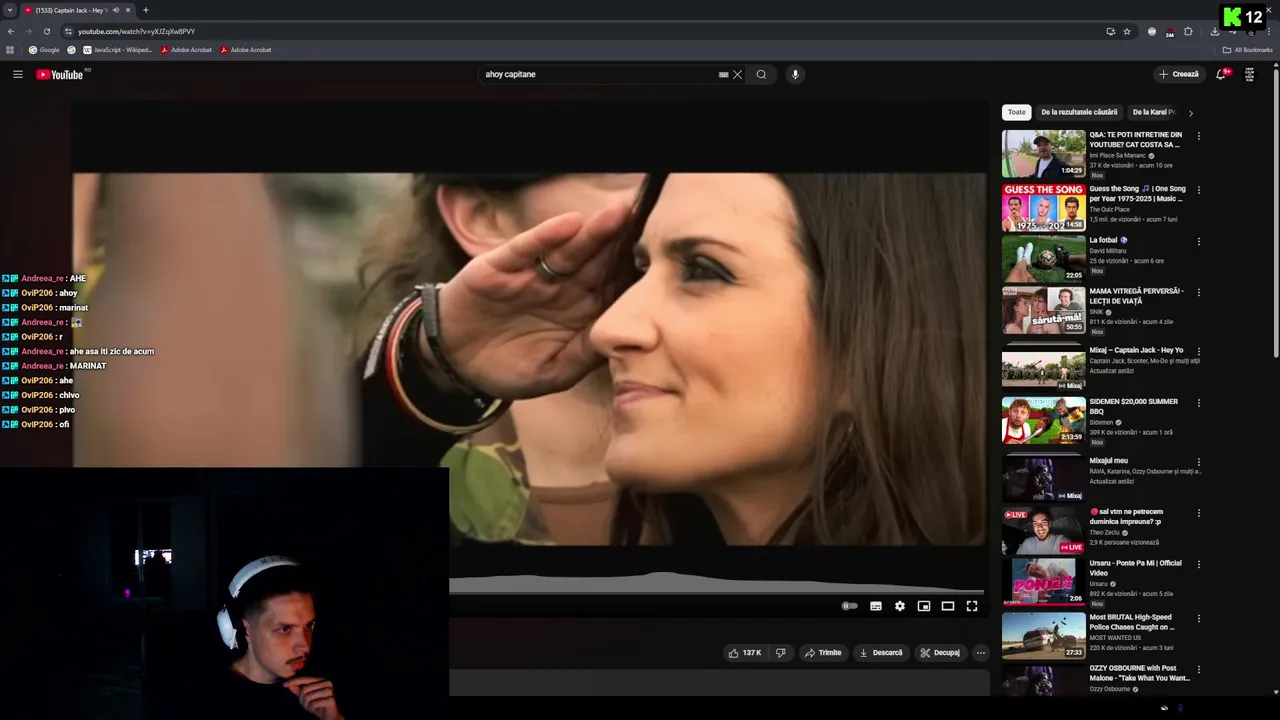Screen dimensions: 1280x720
Task: Open the on-screen keyboard icon in search box
Action: coord(723,74)
